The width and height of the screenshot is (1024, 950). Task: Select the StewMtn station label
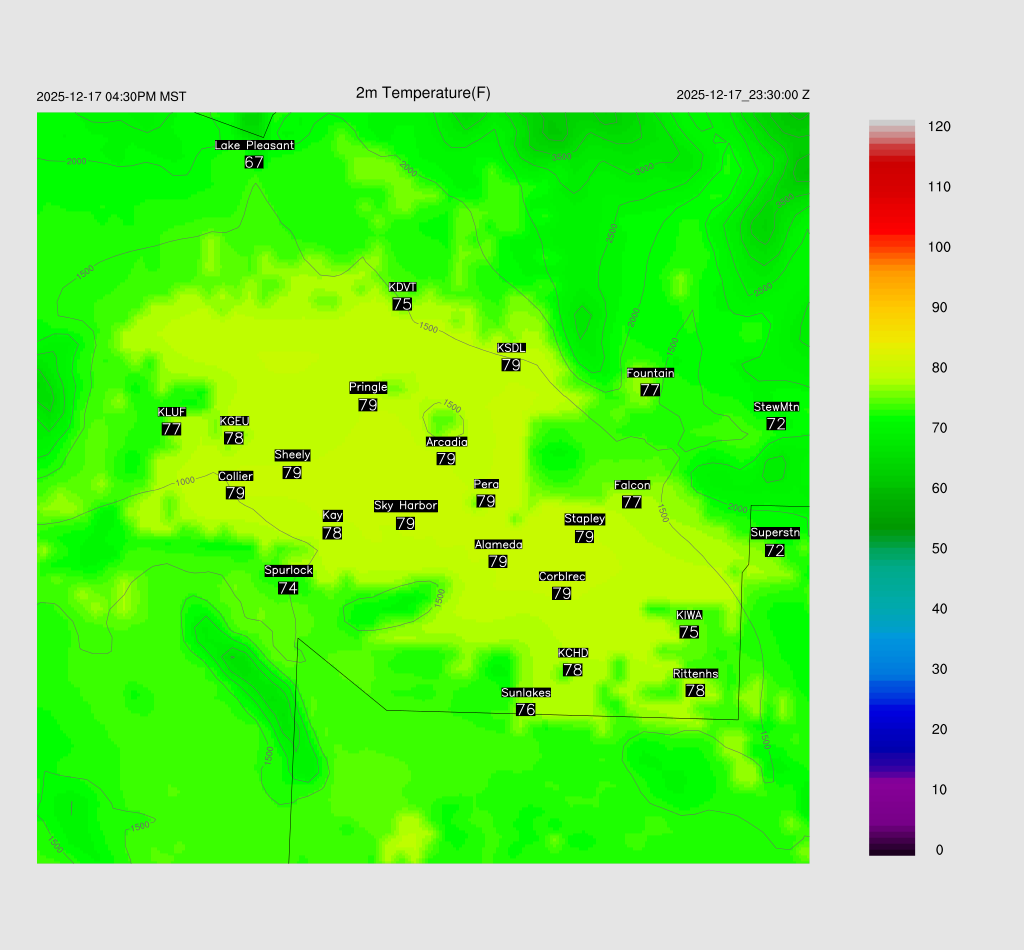[x=776, y=407]
